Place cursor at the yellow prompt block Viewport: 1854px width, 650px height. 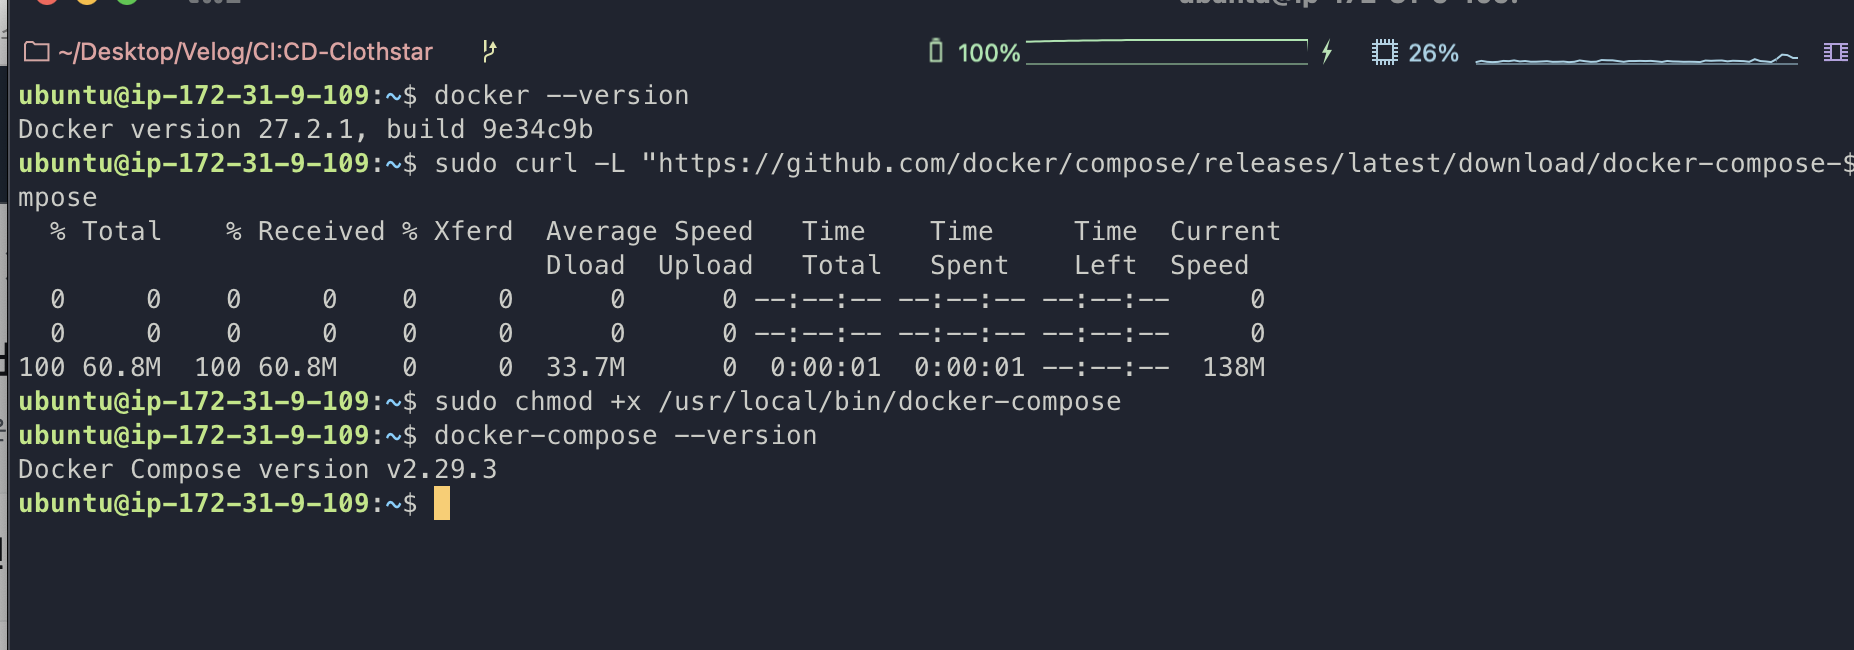[442, 503]
